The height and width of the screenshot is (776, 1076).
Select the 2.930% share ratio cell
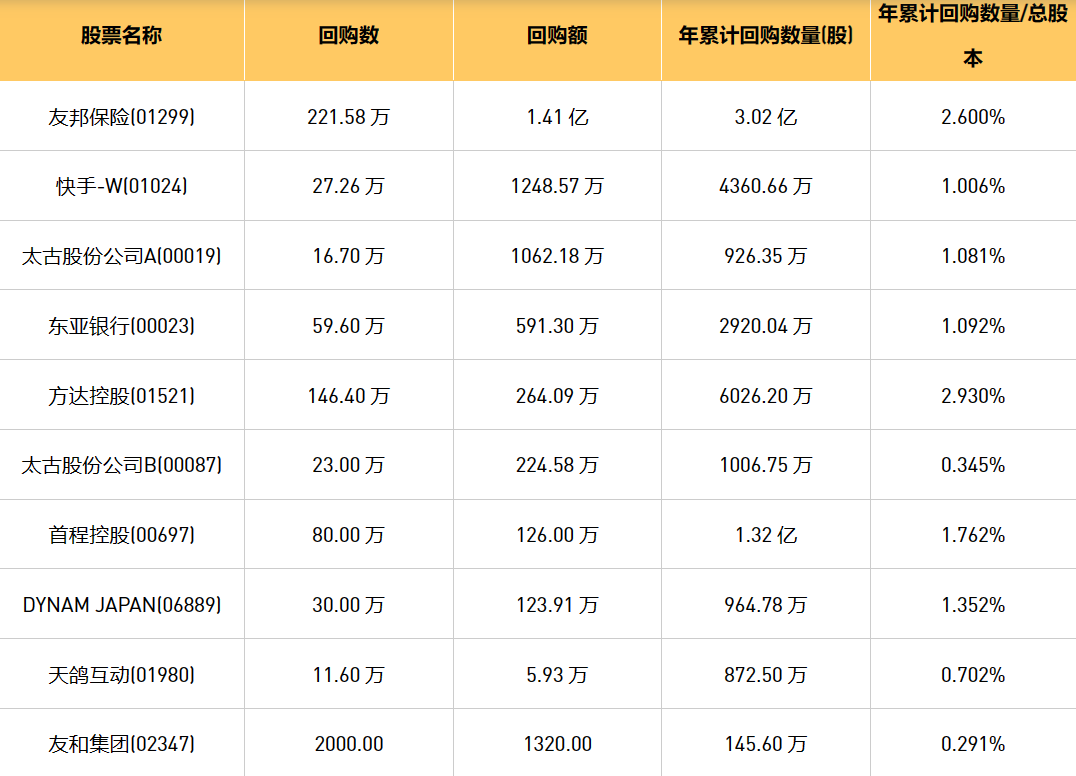point(972,396)
